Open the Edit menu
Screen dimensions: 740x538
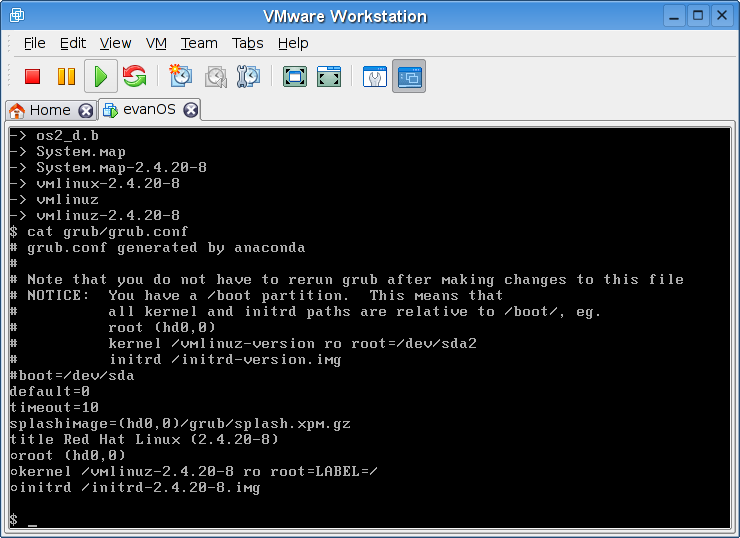[x=73, y=43]
